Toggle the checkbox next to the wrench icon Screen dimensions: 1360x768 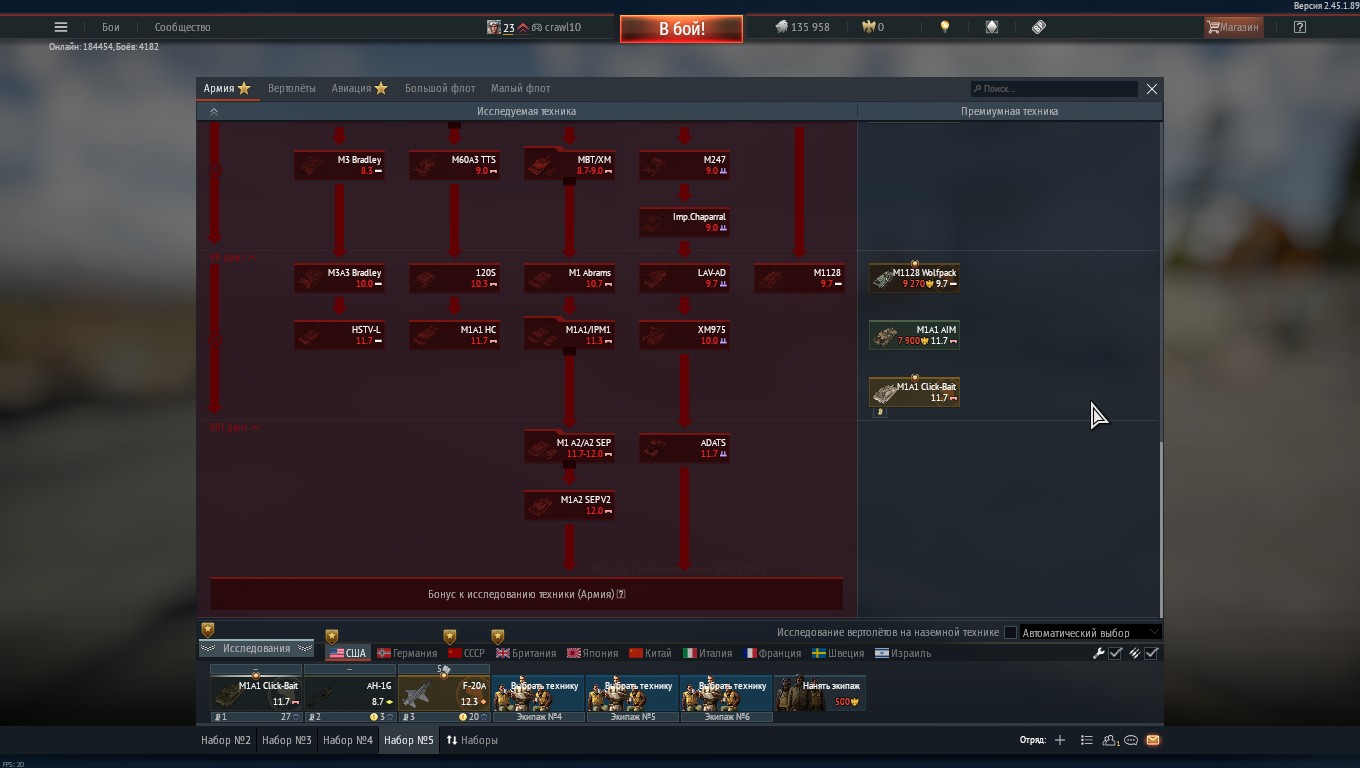[1116, 653]
